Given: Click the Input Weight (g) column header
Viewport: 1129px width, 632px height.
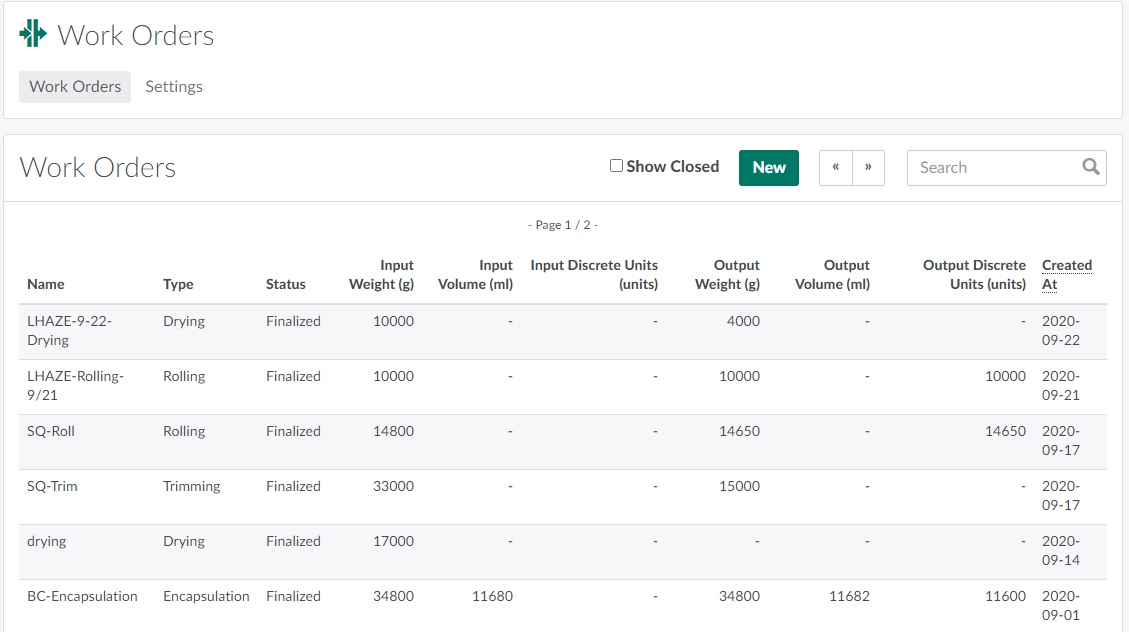Looking at the screenshot, I should click(x=381, y=275).
